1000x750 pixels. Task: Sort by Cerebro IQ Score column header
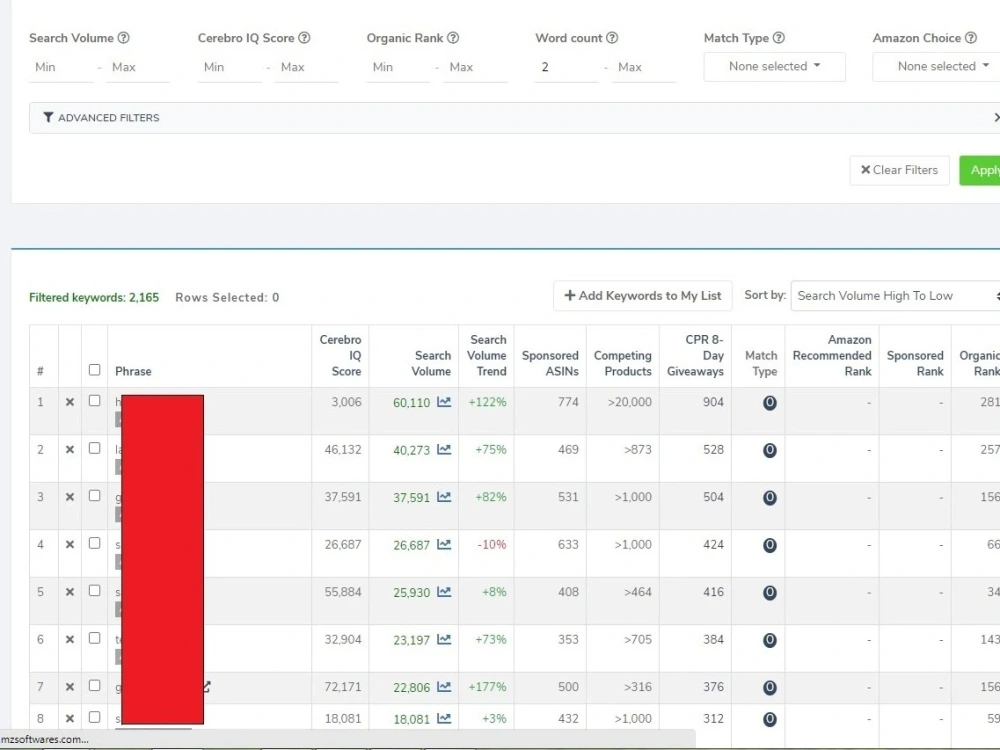341,355
